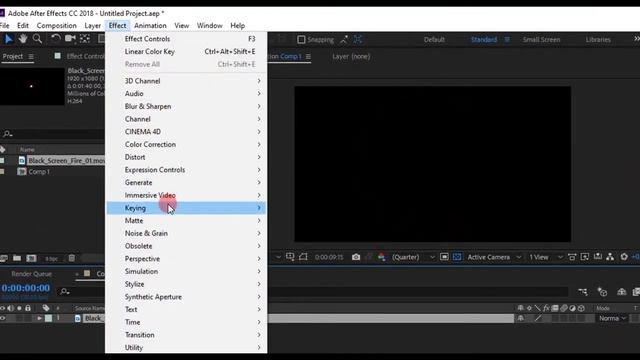Click the viewer timecode 0:00:09:15
The image size is (640, 360).
(x=329, y=257)
